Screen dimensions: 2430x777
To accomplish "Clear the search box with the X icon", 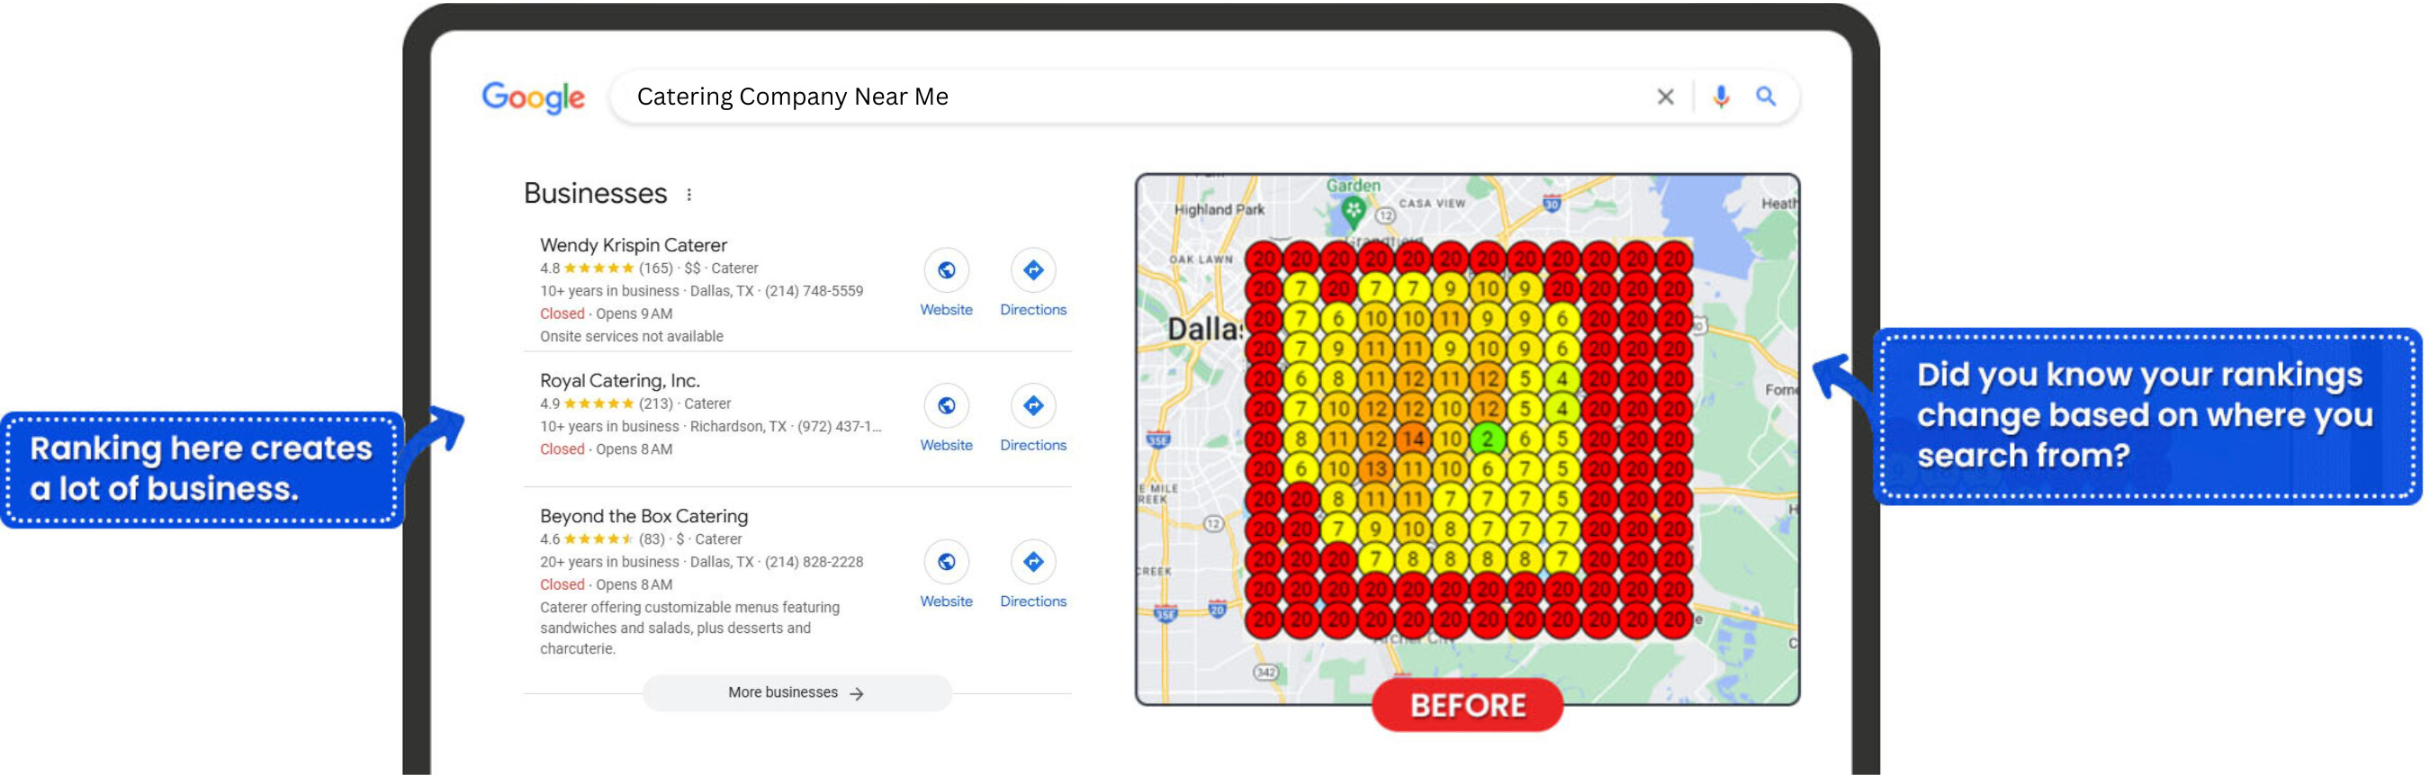I will pyautogui.click(x=1665, y=97).
